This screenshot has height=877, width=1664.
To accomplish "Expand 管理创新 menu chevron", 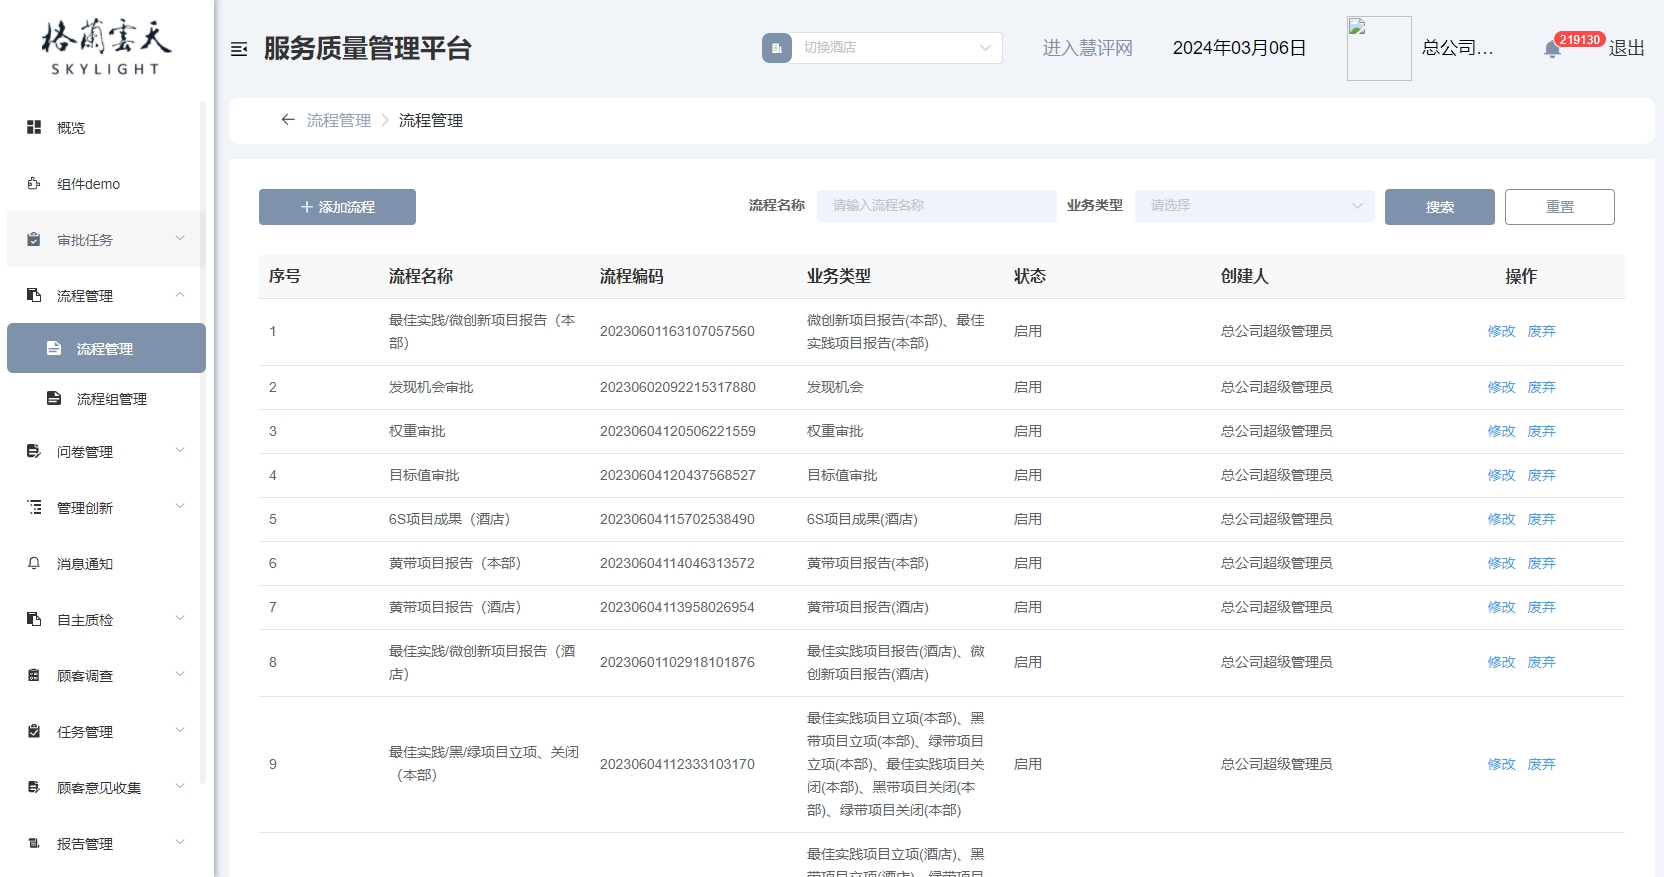I will 180,506.
